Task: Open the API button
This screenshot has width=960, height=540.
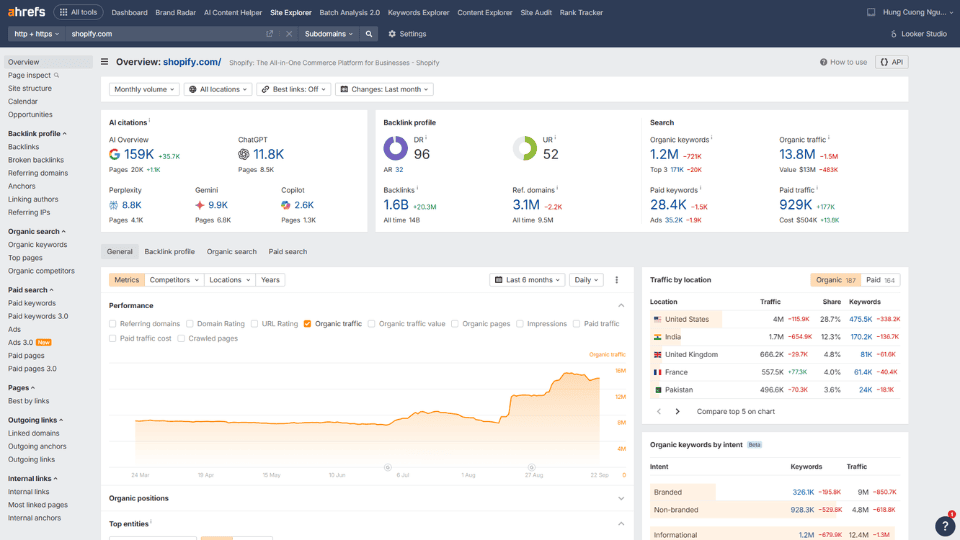Action: [x=891, y=62]
